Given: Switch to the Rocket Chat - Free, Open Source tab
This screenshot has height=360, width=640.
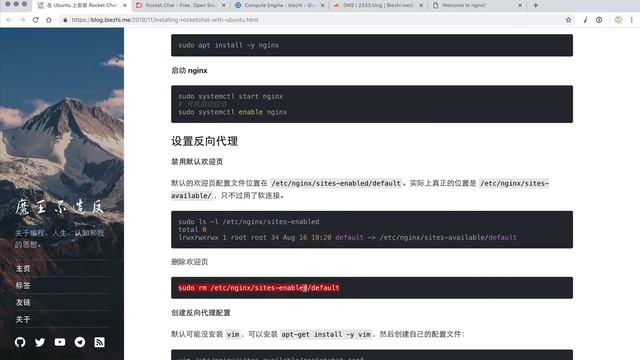Looking at the screenshot, I should (x=181, y=5).
